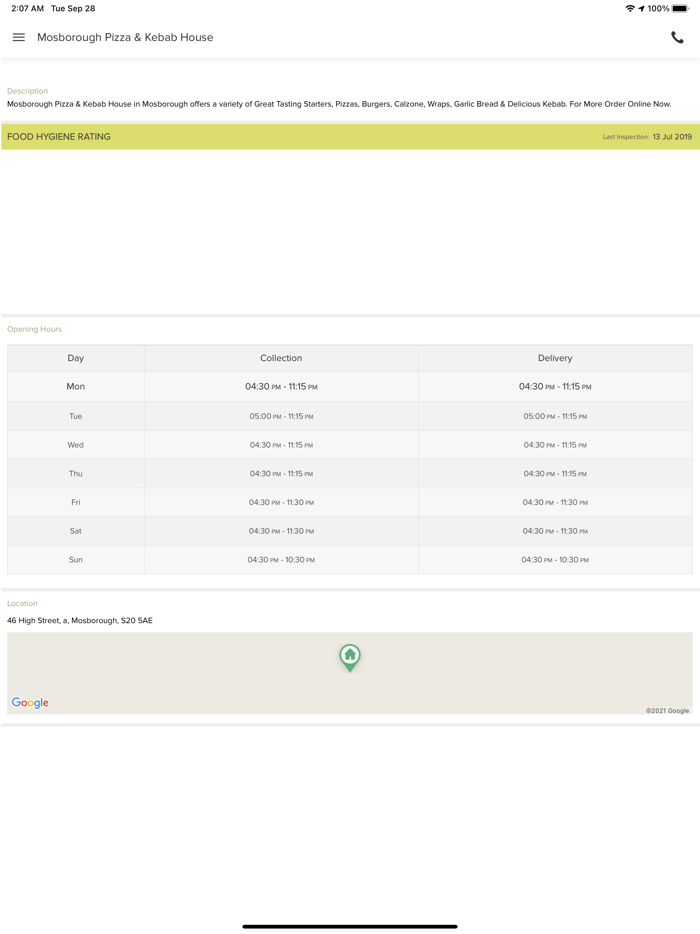Tap the Wi-Fi status icon

[630, 8]
